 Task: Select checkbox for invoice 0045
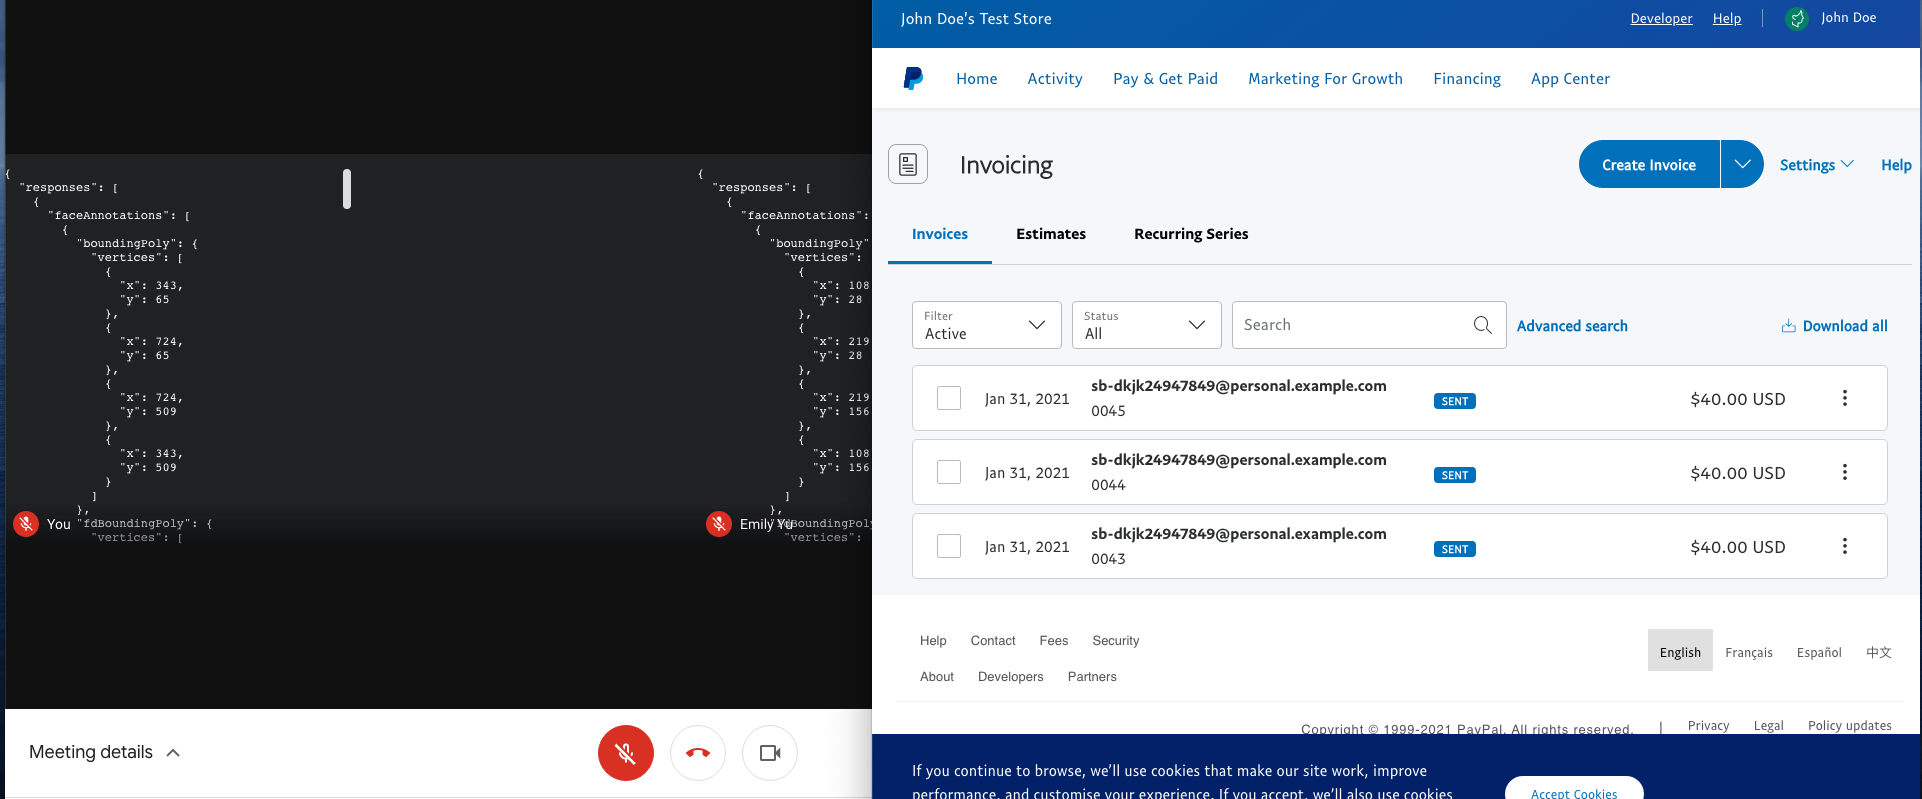949,398
